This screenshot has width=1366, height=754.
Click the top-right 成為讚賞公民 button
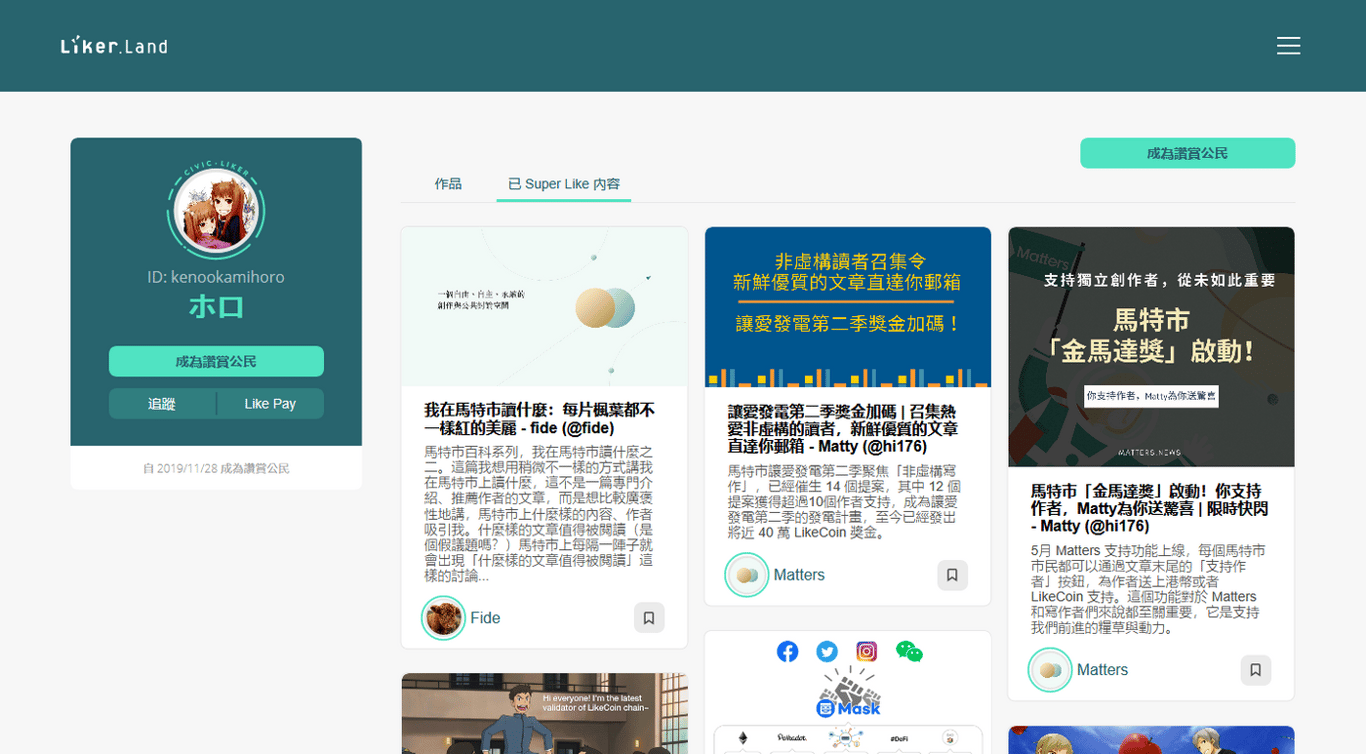point(1187,153)
